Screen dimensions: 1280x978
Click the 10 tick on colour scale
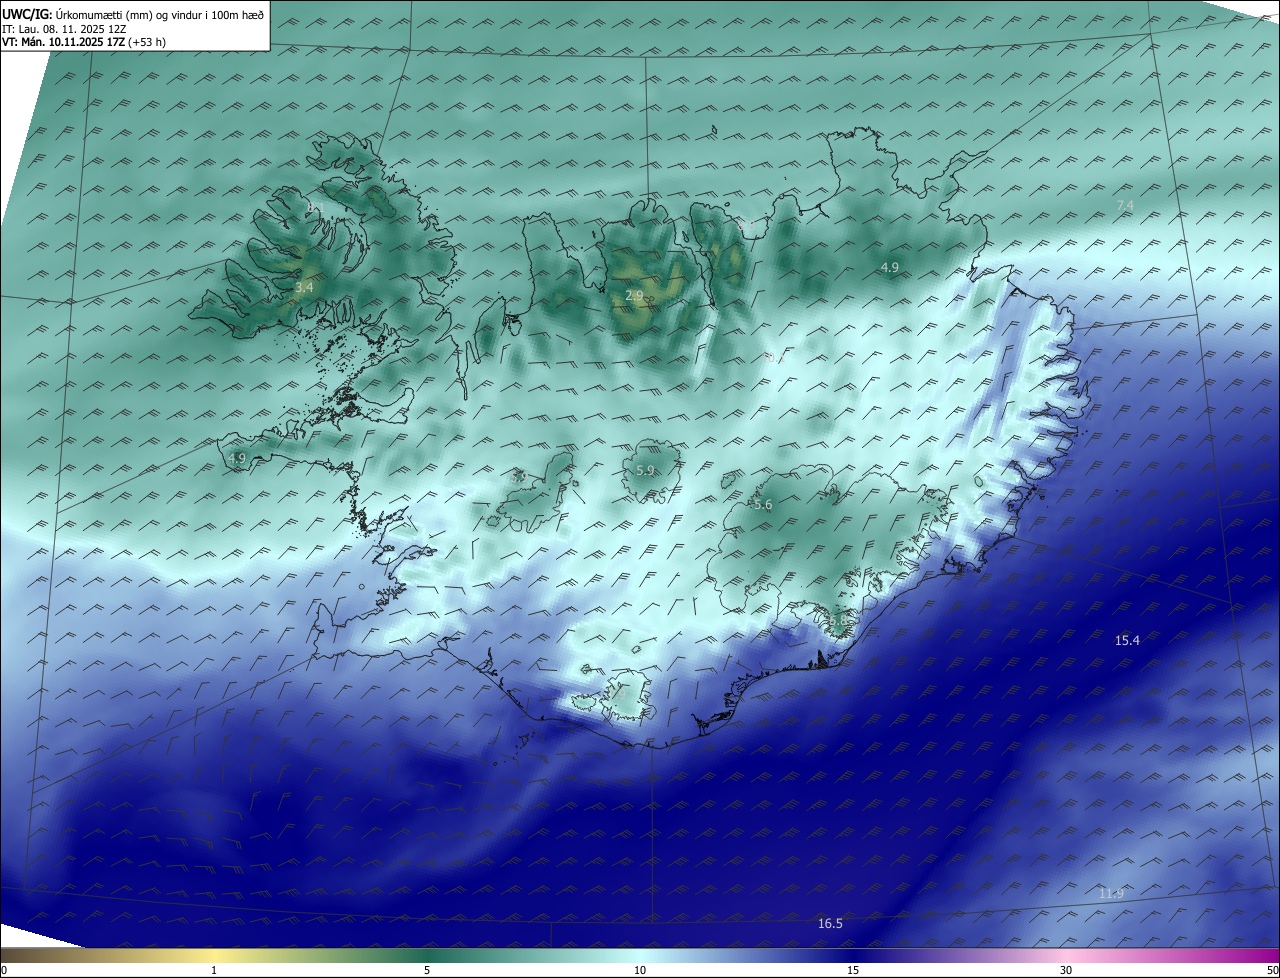click(640, 970)
